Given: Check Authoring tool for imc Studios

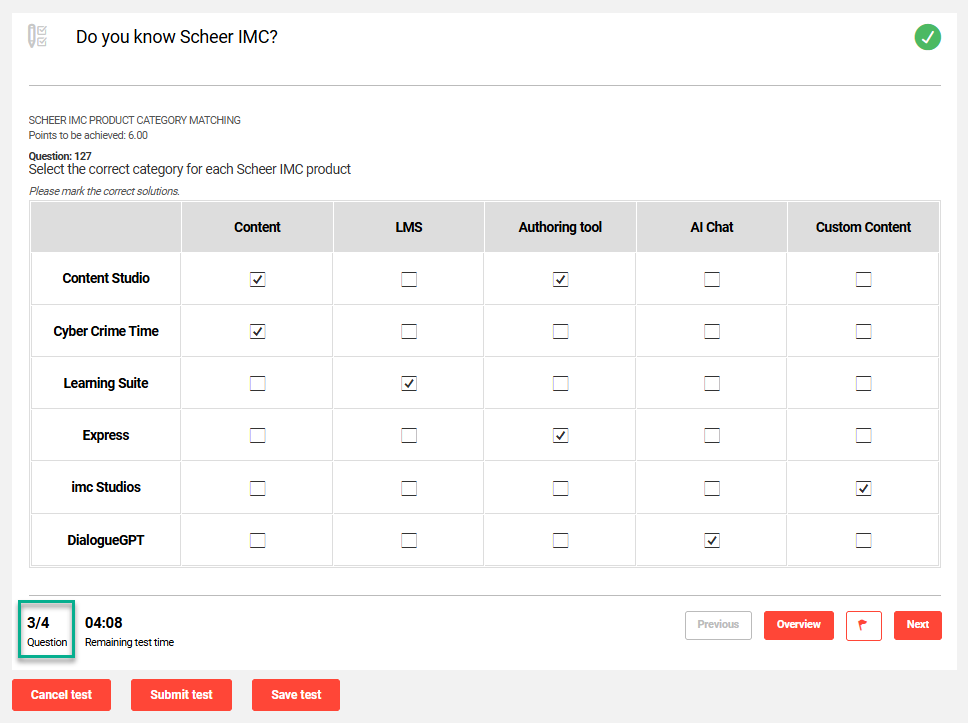Looking at the screenshot, I should pyautogui.click(x=561, y=488).
